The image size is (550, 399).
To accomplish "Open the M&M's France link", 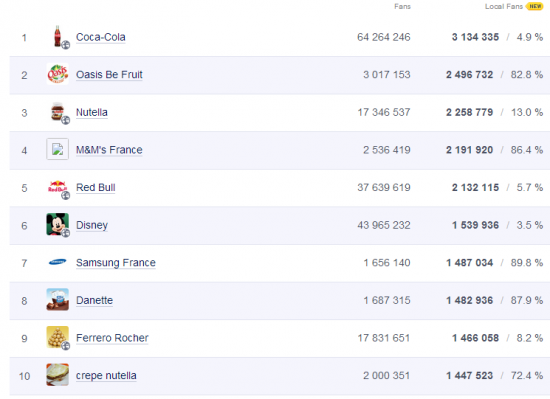I will 109,150.
